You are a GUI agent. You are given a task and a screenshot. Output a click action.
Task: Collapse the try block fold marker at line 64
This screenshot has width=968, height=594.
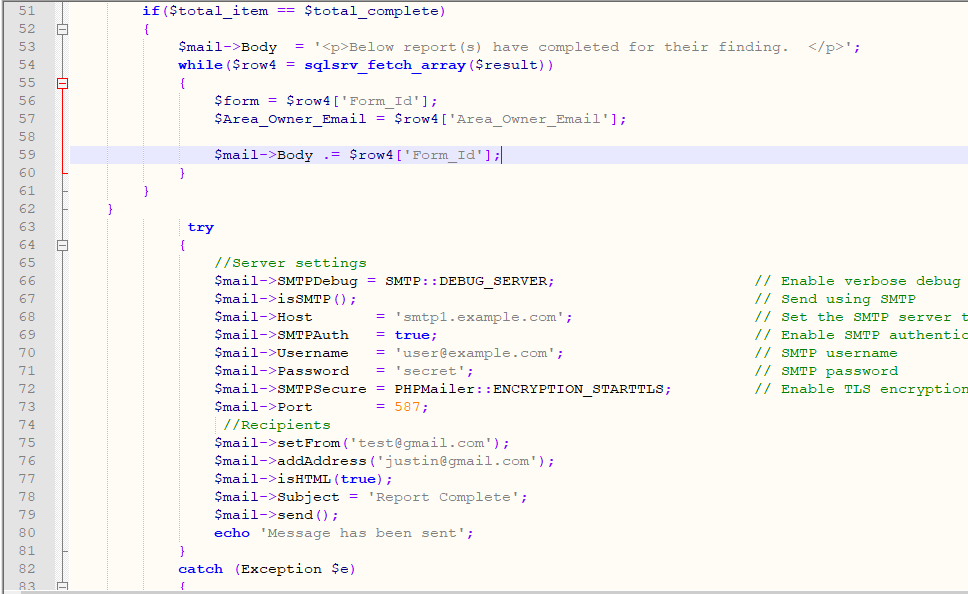[62, 245]
